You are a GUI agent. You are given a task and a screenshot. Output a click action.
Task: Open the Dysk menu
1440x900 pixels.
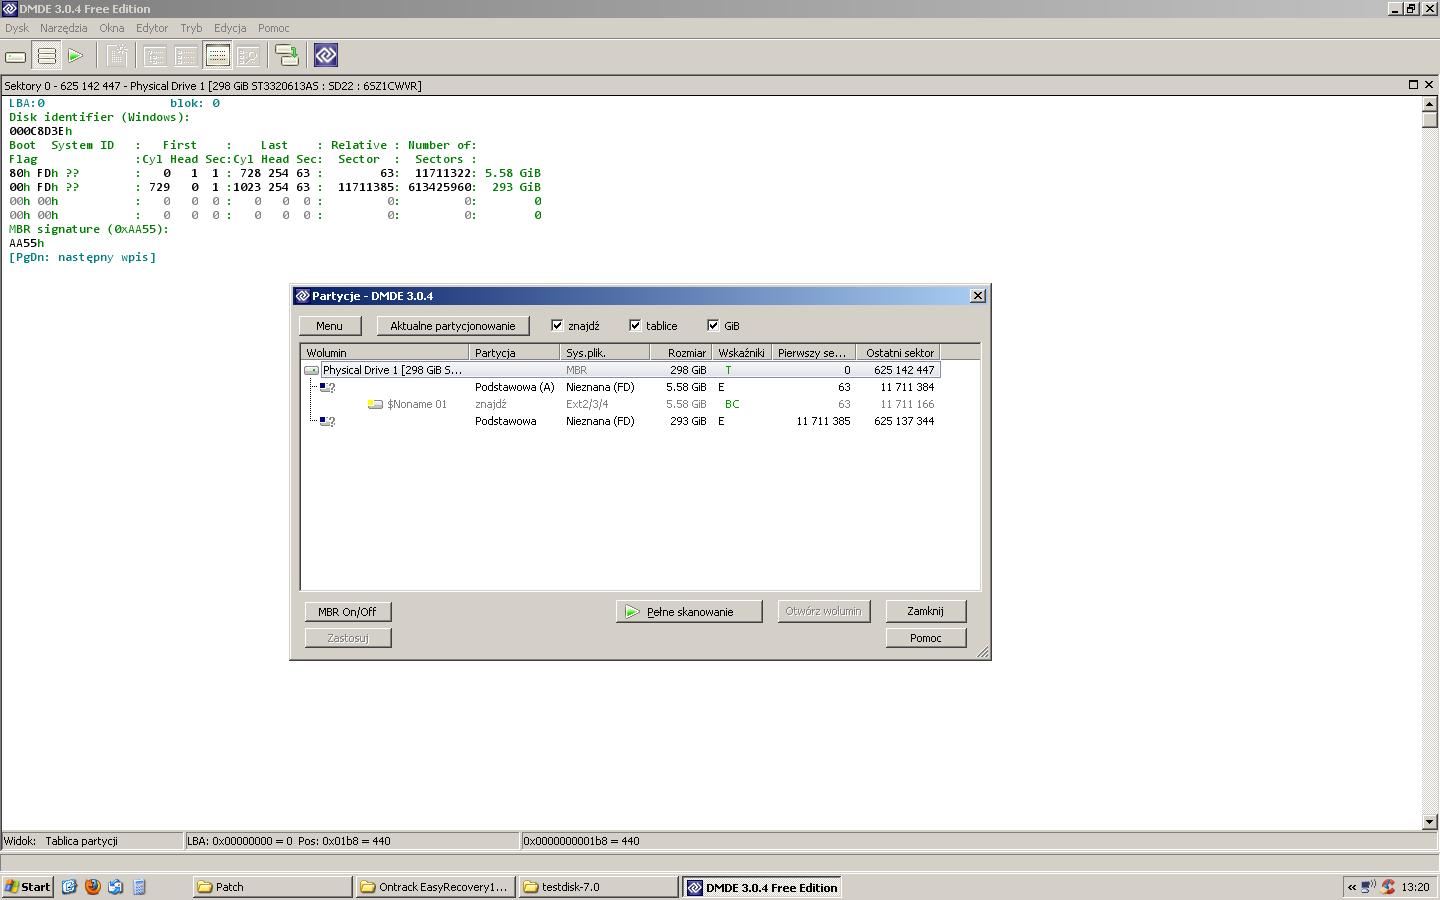coord(17,28)
